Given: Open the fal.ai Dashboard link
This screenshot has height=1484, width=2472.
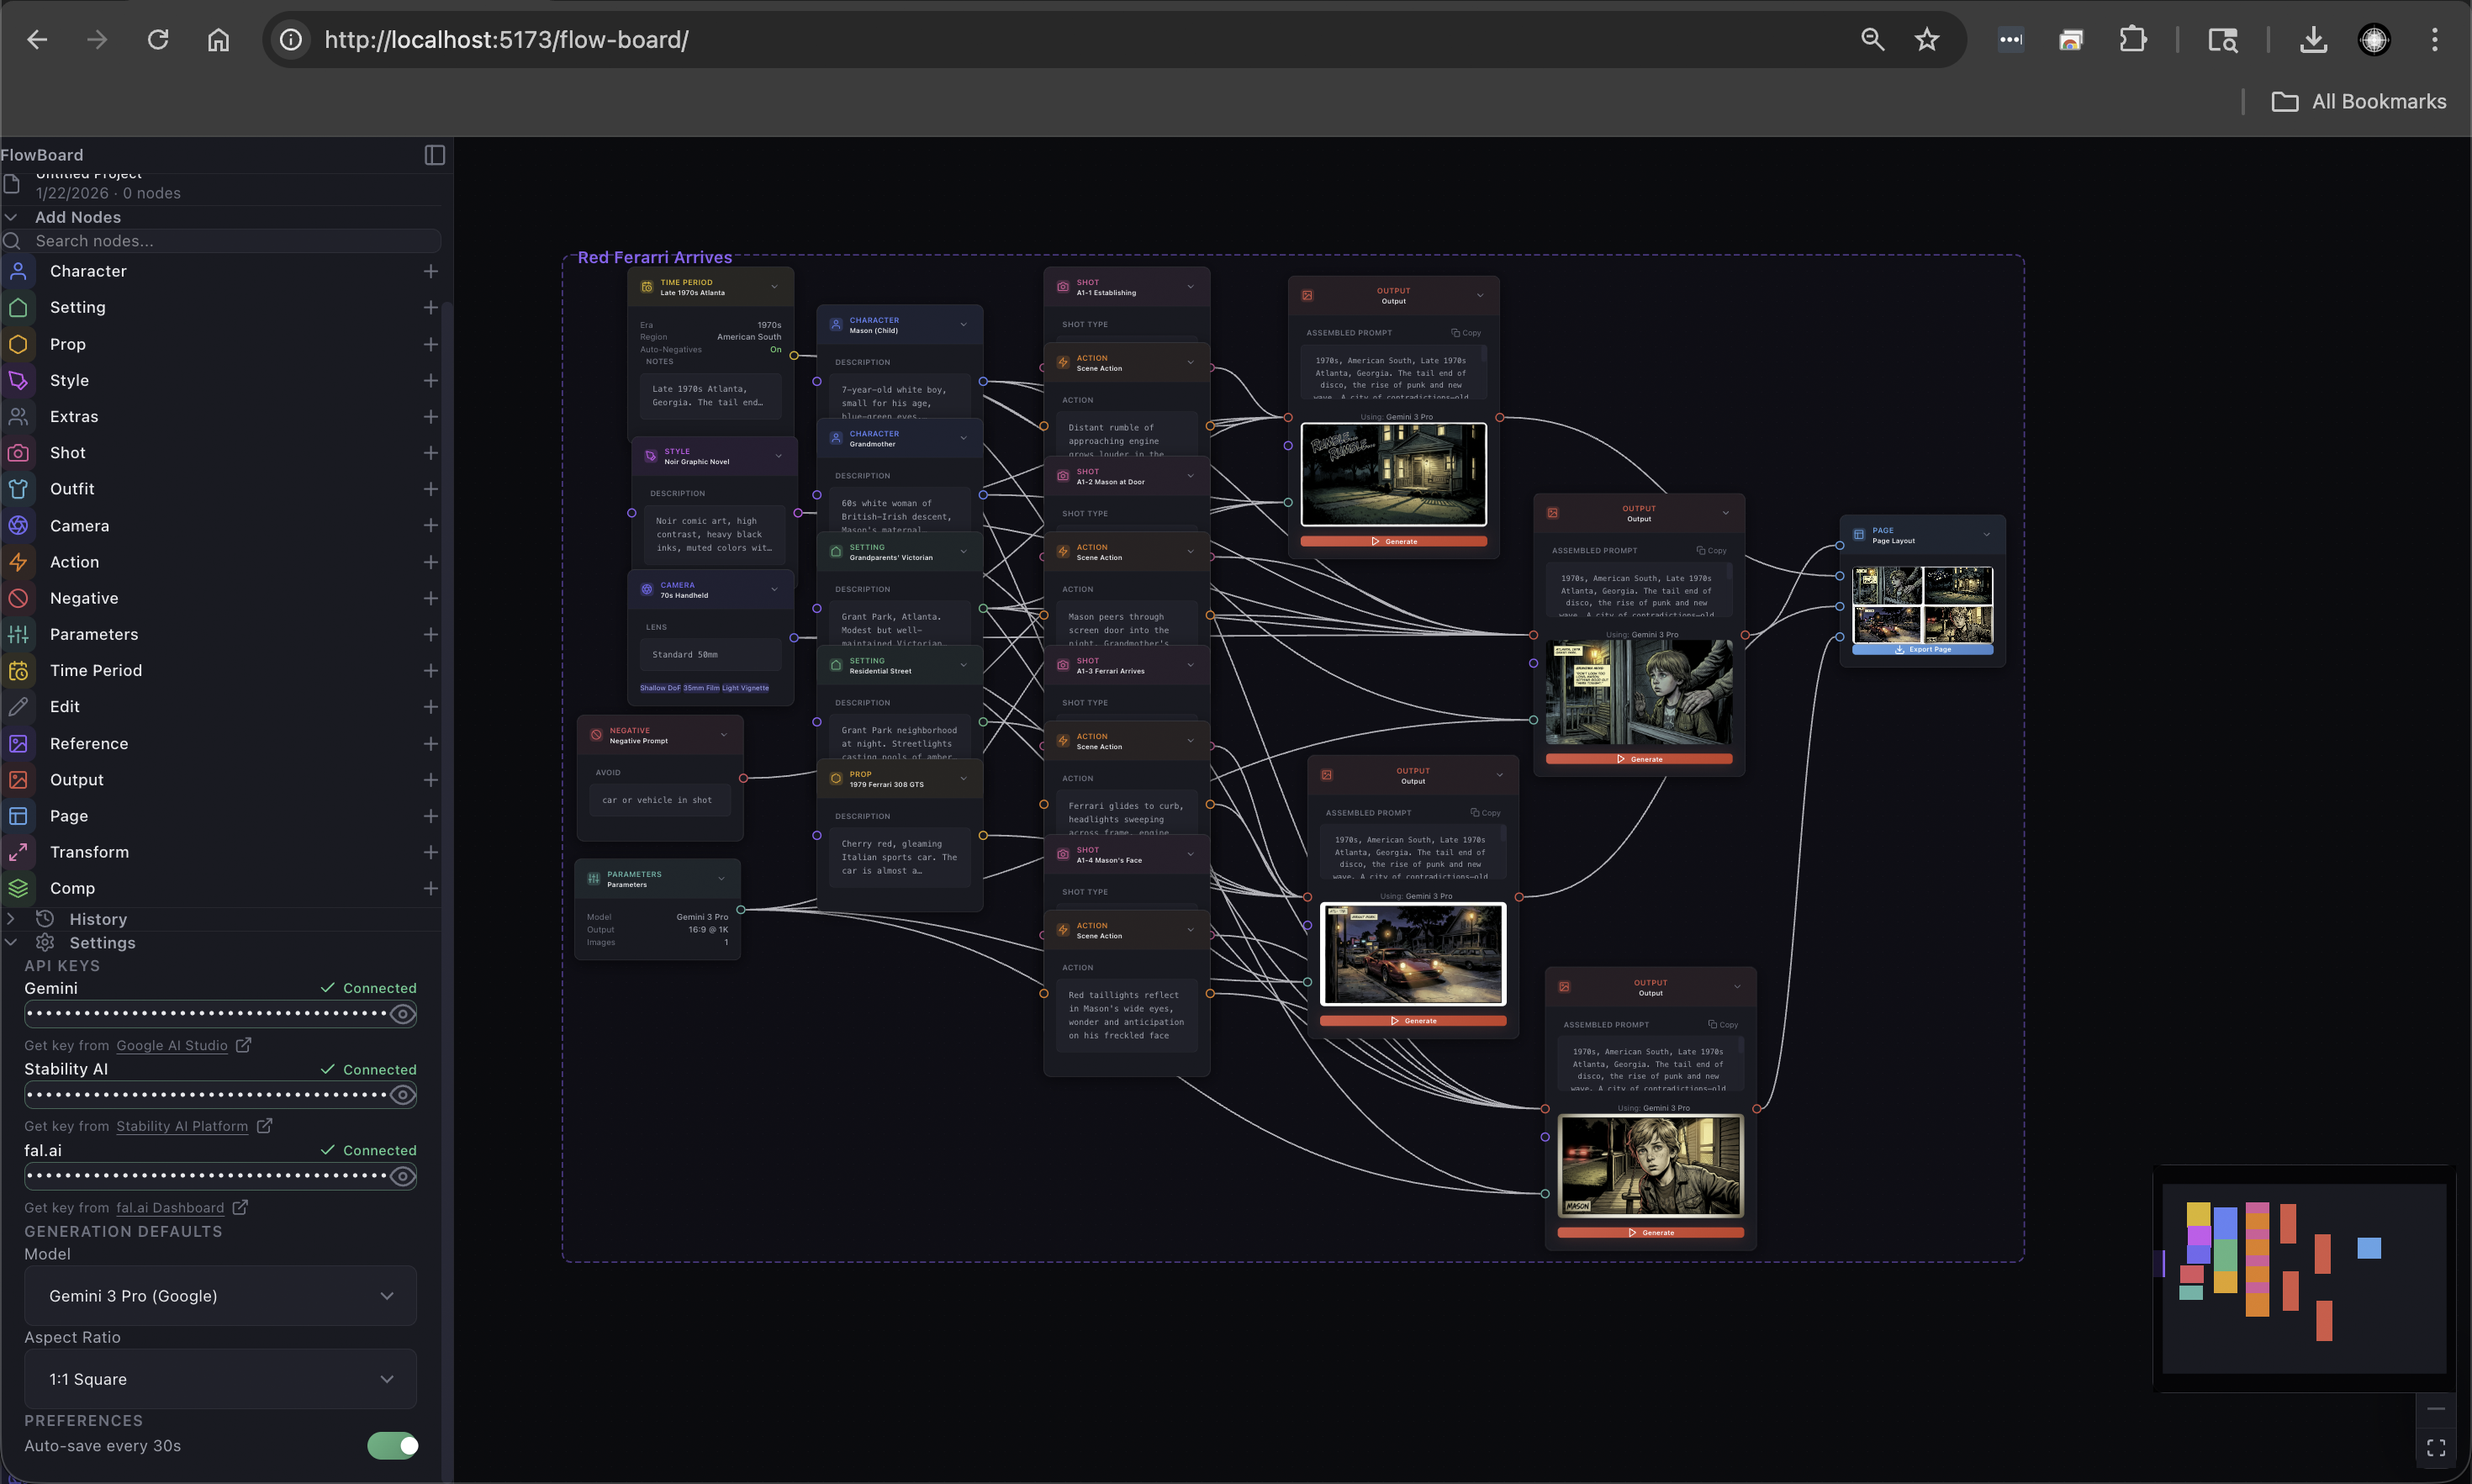Looking at the screenshot, I should (170, 1207).
